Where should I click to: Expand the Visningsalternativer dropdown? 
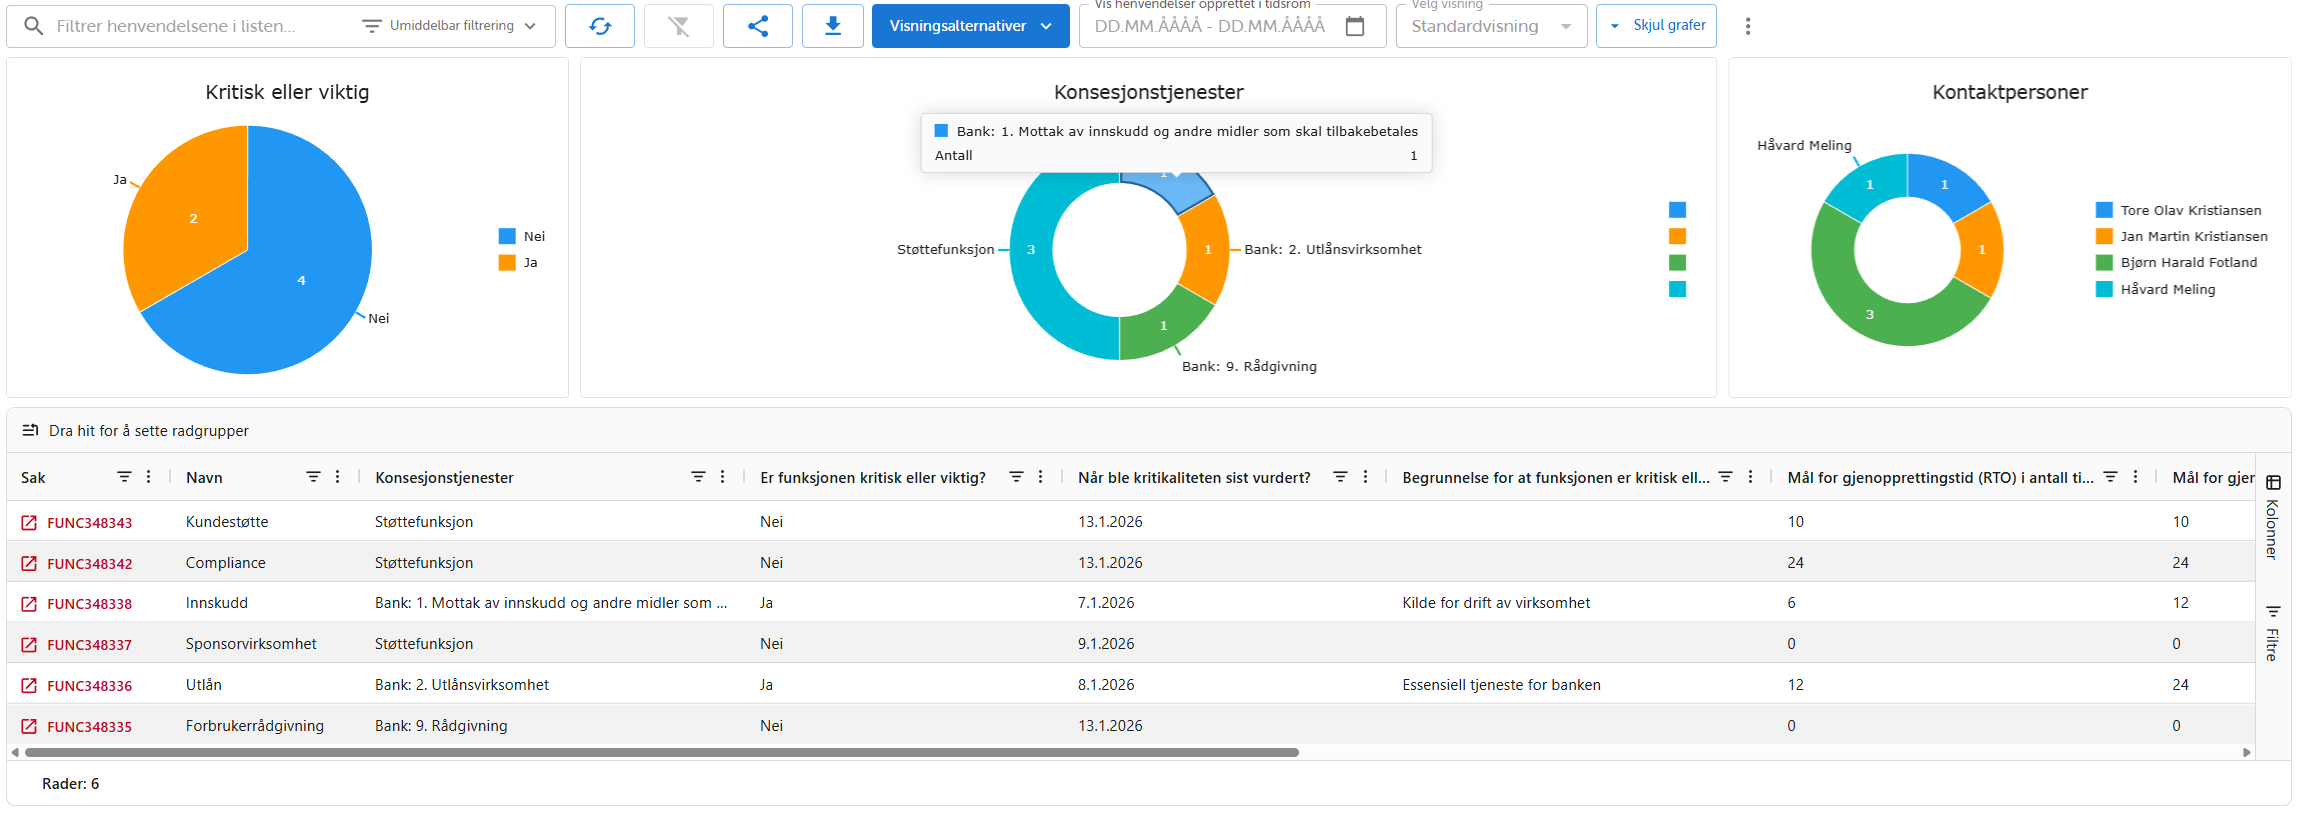pos(970,26)
